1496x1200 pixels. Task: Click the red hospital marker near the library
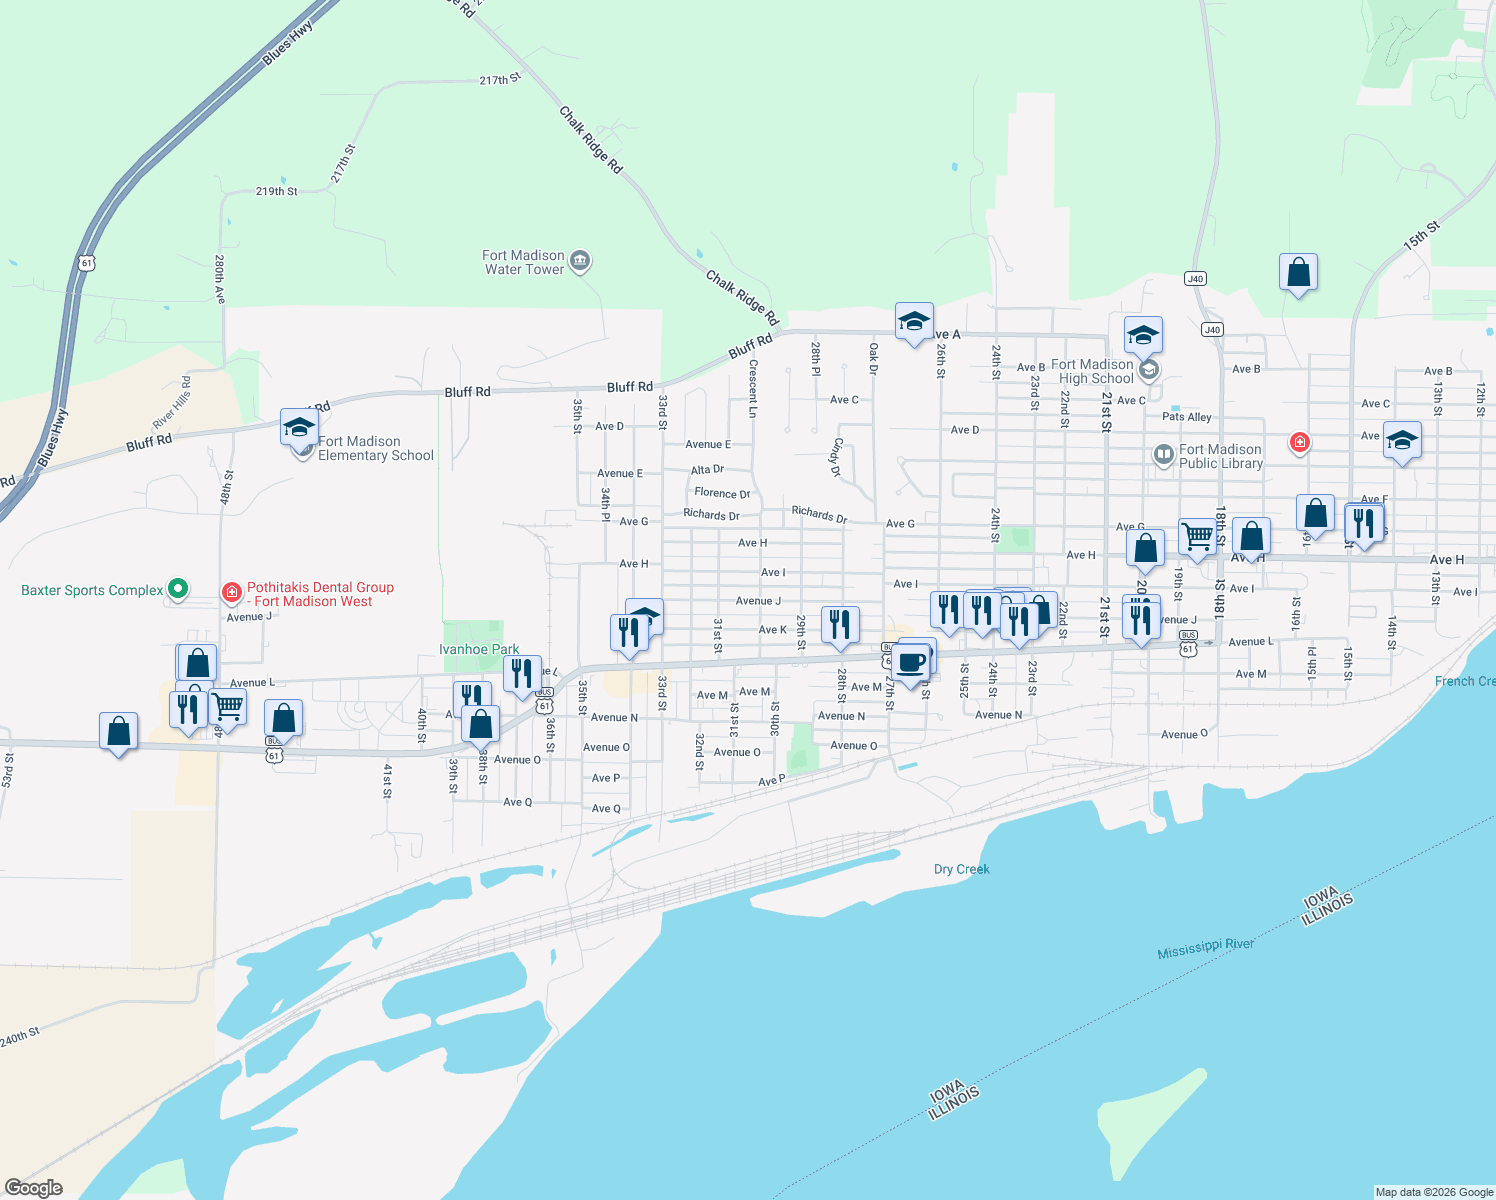pyautogui.click(x=1298, y=441)
